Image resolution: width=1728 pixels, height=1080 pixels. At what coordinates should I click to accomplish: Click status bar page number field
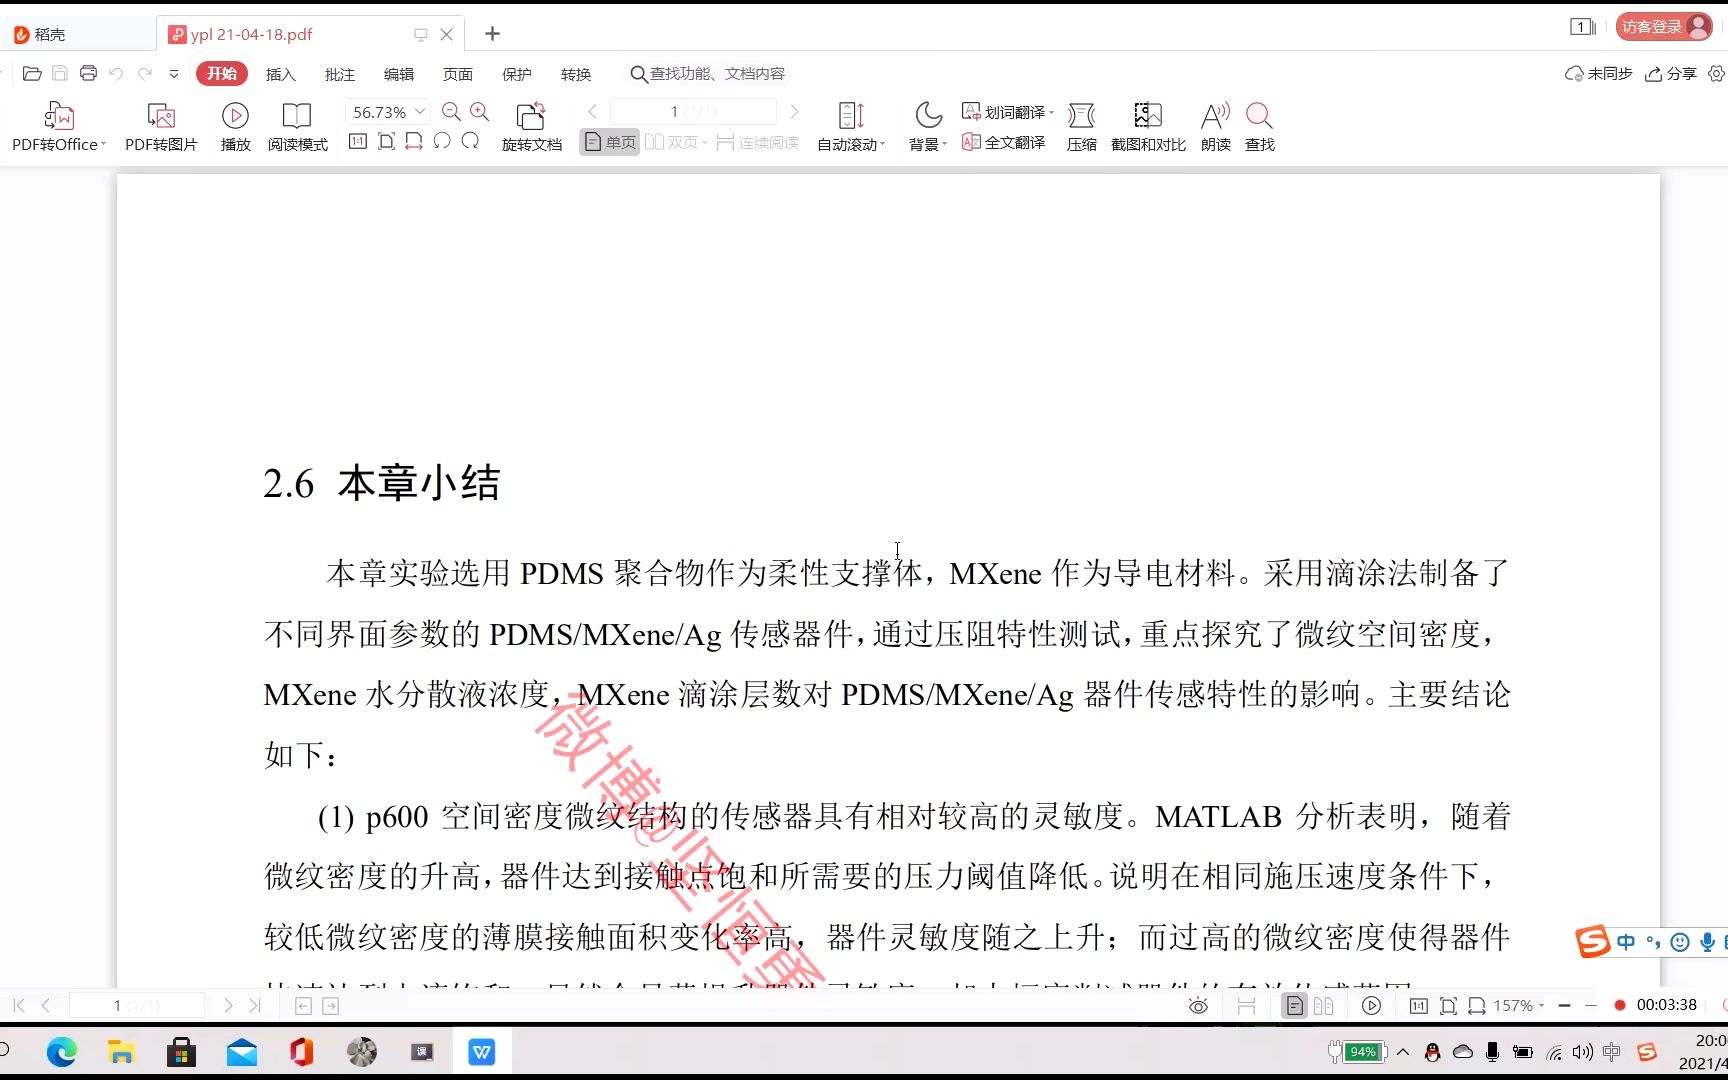(x=136, y=1006)
